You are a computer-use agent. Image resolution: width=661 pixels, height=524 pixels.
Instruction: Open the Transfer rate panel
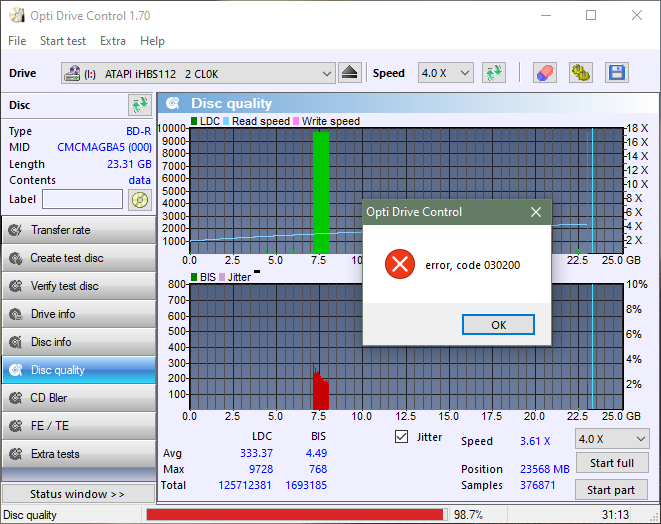(x=79, y=230)
